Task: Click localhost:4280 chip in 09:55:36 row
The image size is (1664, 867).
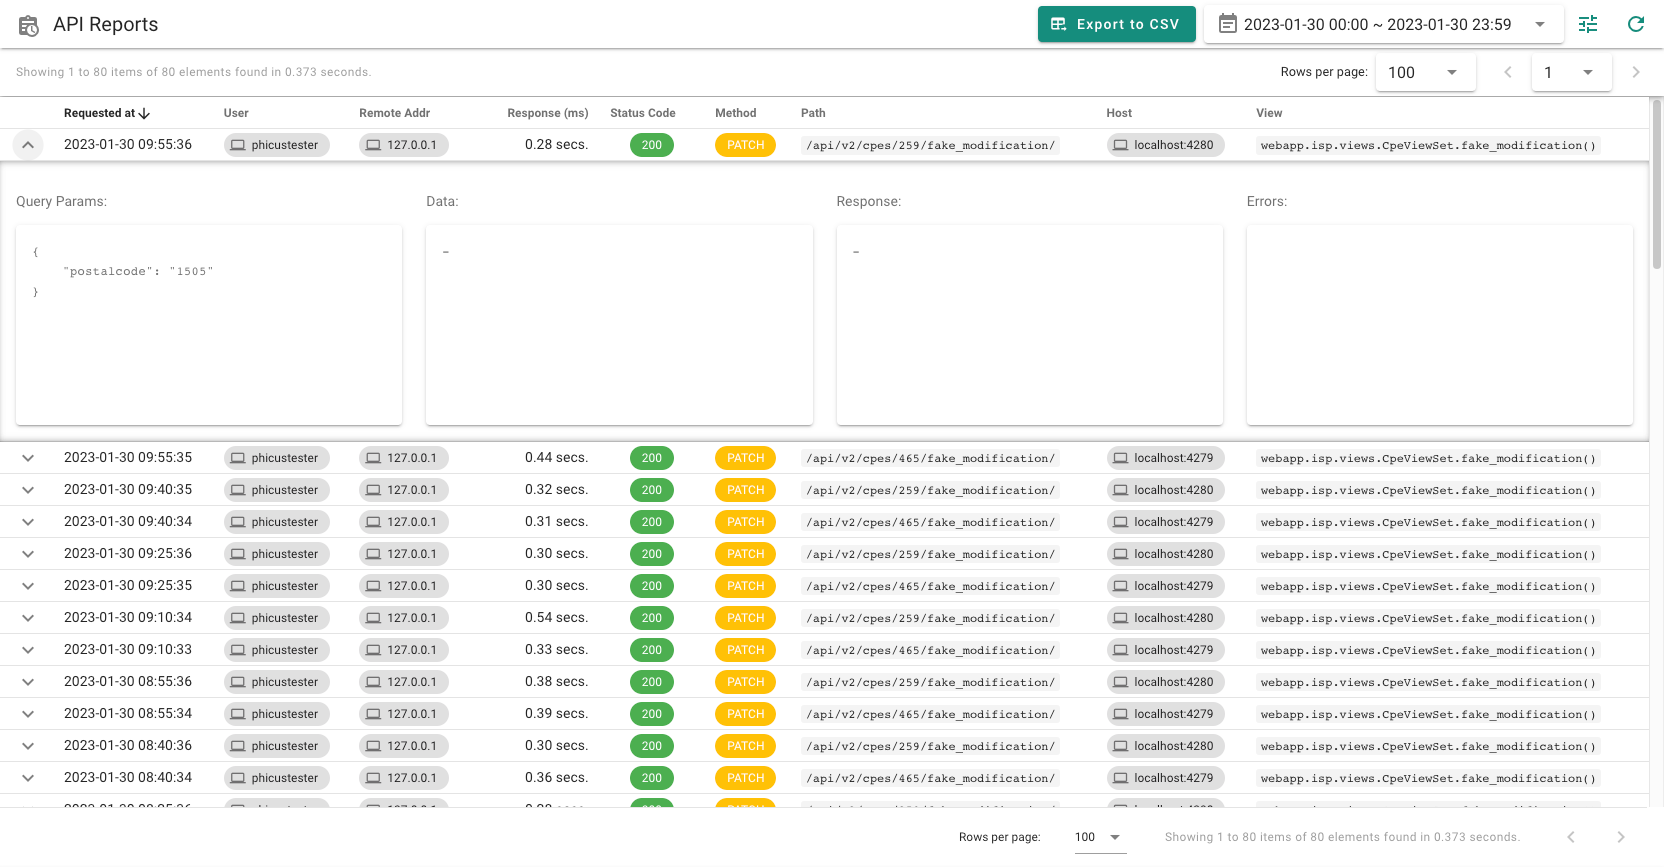Action: coord(1165,145)
